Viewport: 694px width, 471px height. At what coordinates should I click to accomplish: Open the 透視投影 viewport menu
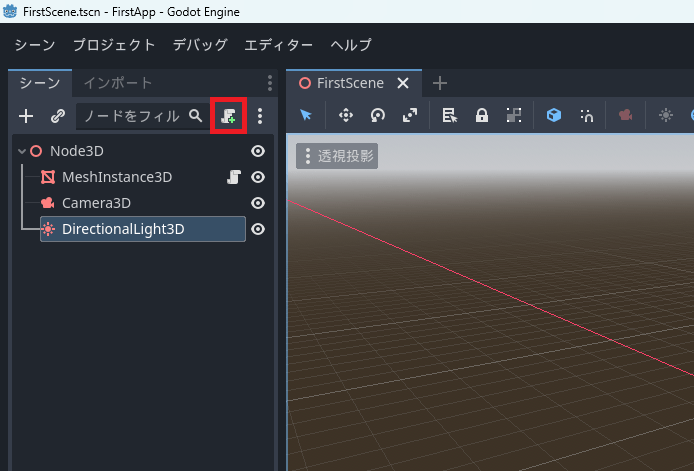click(x=337, y=156)
